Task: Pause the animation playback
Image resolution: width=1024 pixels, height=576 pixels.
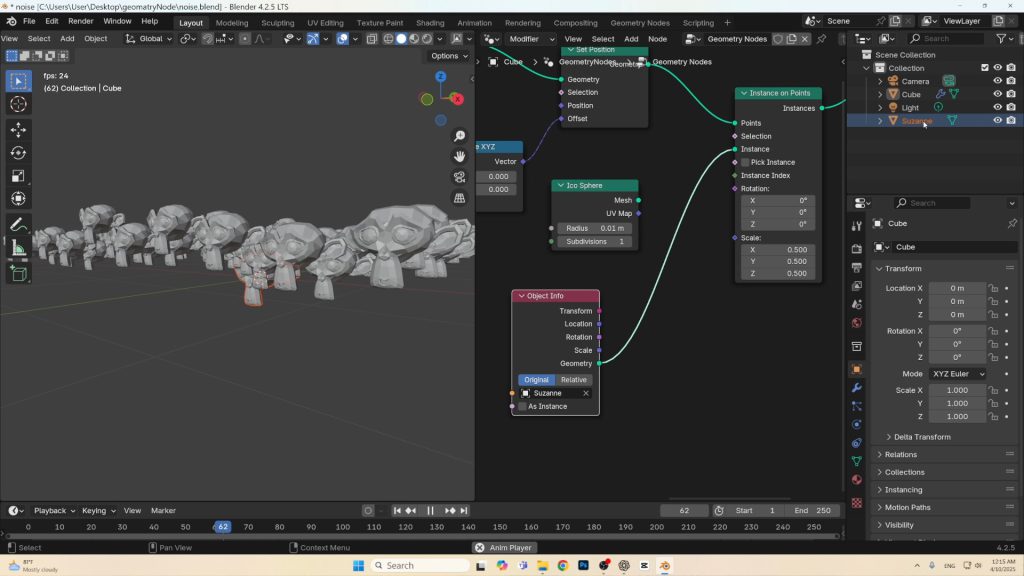Action: [431, 511]
